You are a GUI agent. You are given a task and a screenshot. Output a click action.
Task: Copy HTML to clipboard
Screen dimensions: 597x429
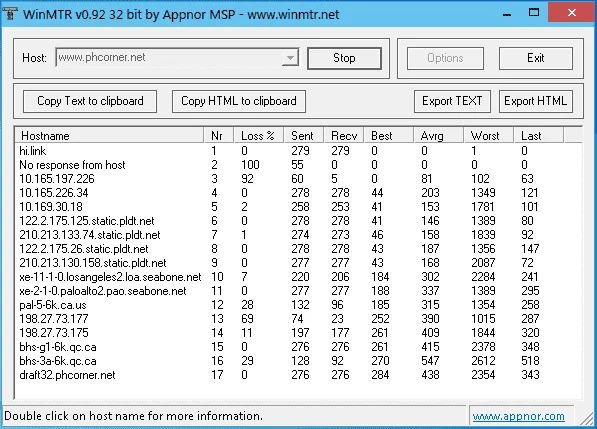(239, 101)
